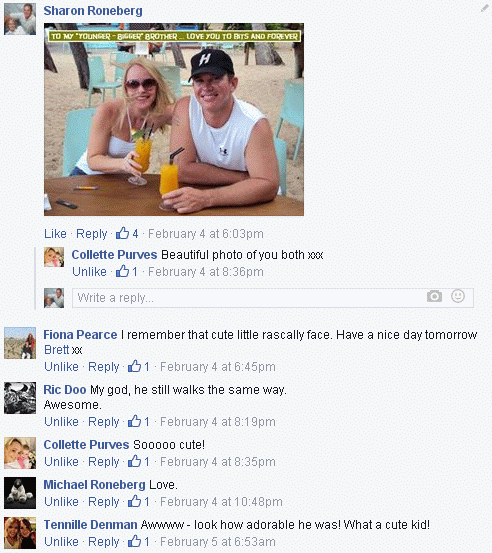Open Ric Doo's profile picture
492x553 pixels.
(x=20, y=398)
